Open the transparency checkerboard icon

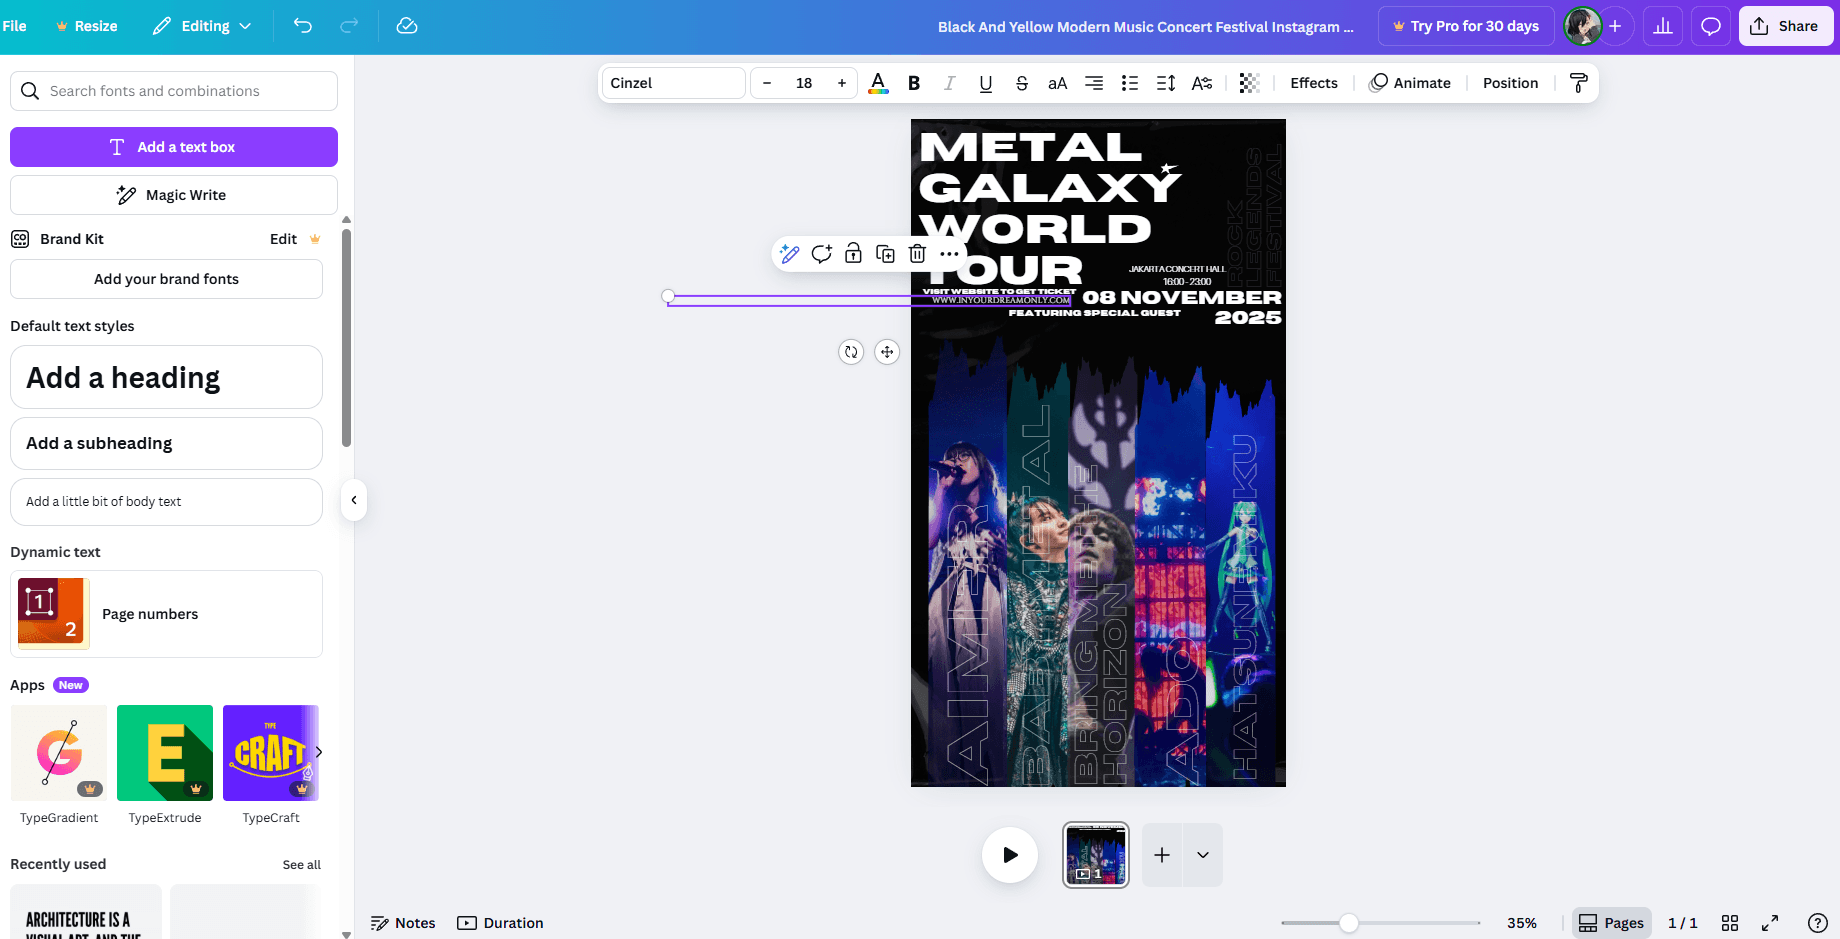[x=1249, y=83]
